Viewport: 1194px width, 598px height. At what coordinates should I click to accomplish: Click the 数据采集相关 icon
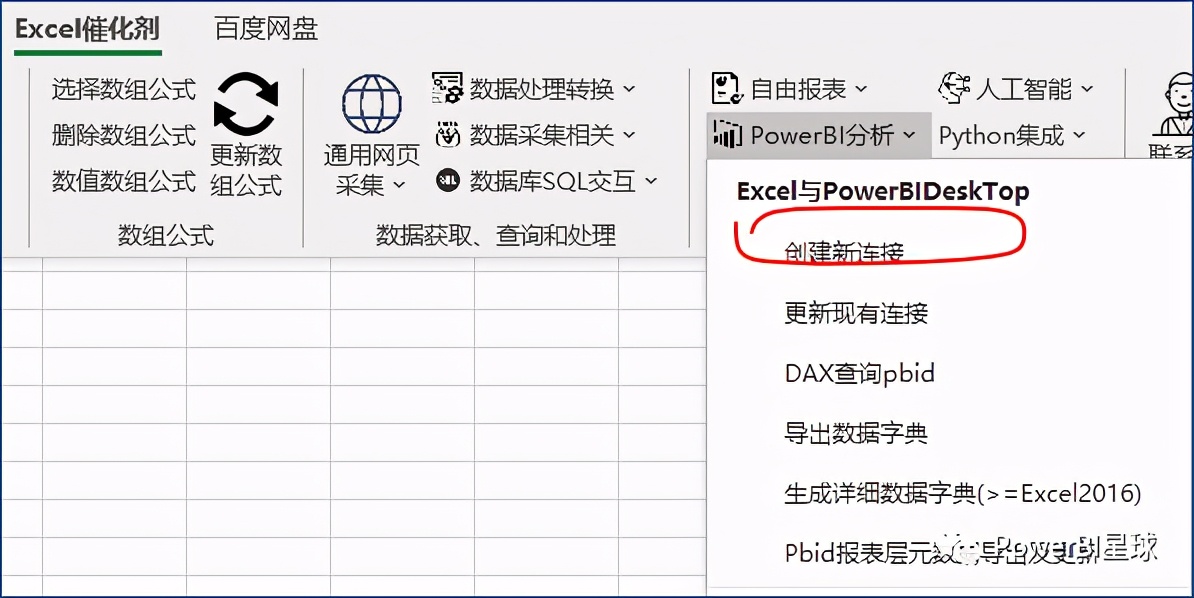click(449, 134)
